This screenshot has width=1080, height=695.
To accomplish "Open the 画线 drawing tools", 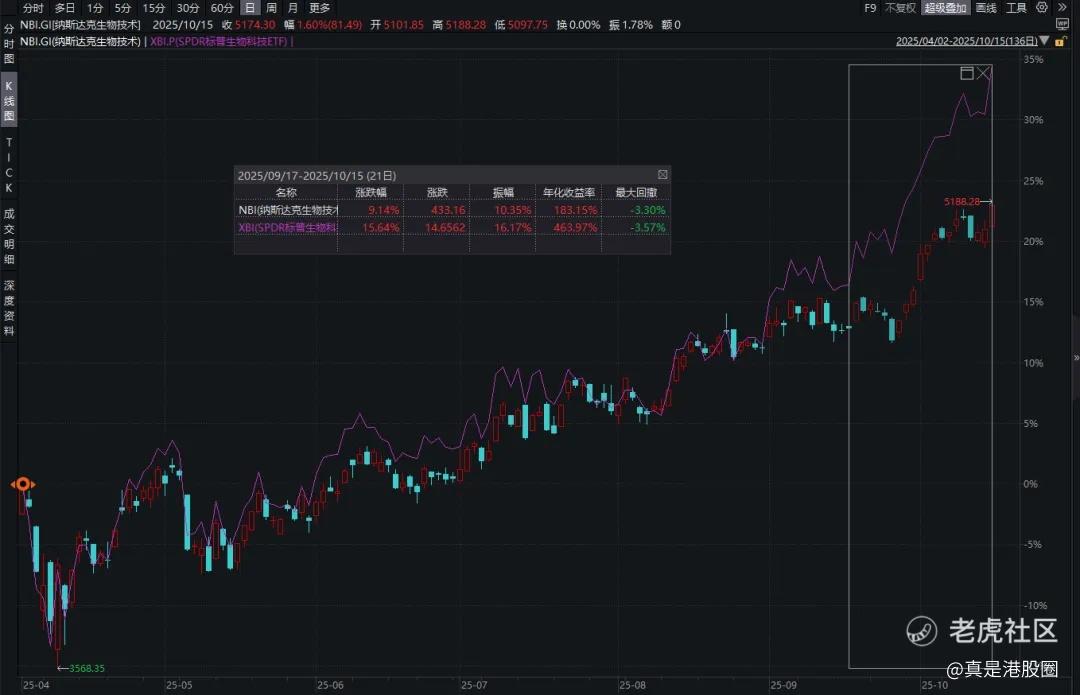I will point(986,8).
